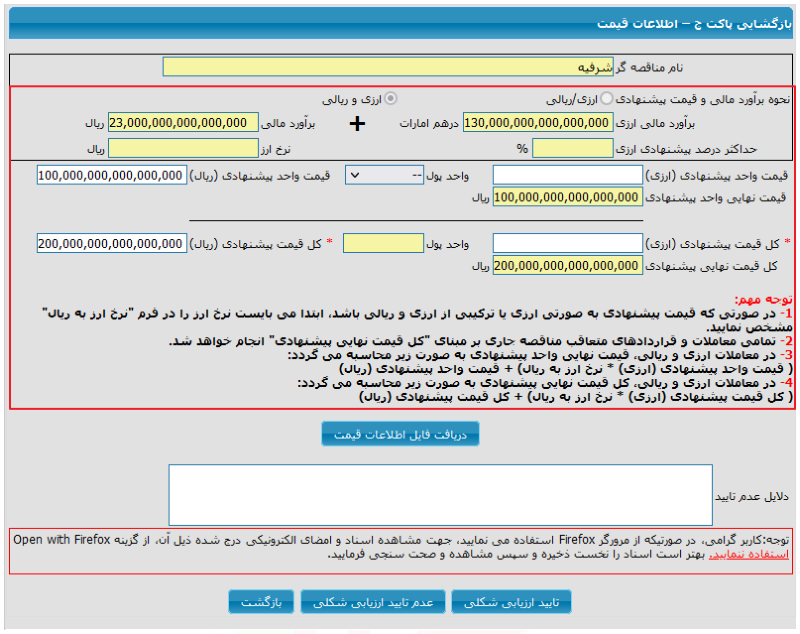800x634 pixels.
Task: Click the کل قیمت نهایی پیشنهادی field
Action: (x=567, y=266)
